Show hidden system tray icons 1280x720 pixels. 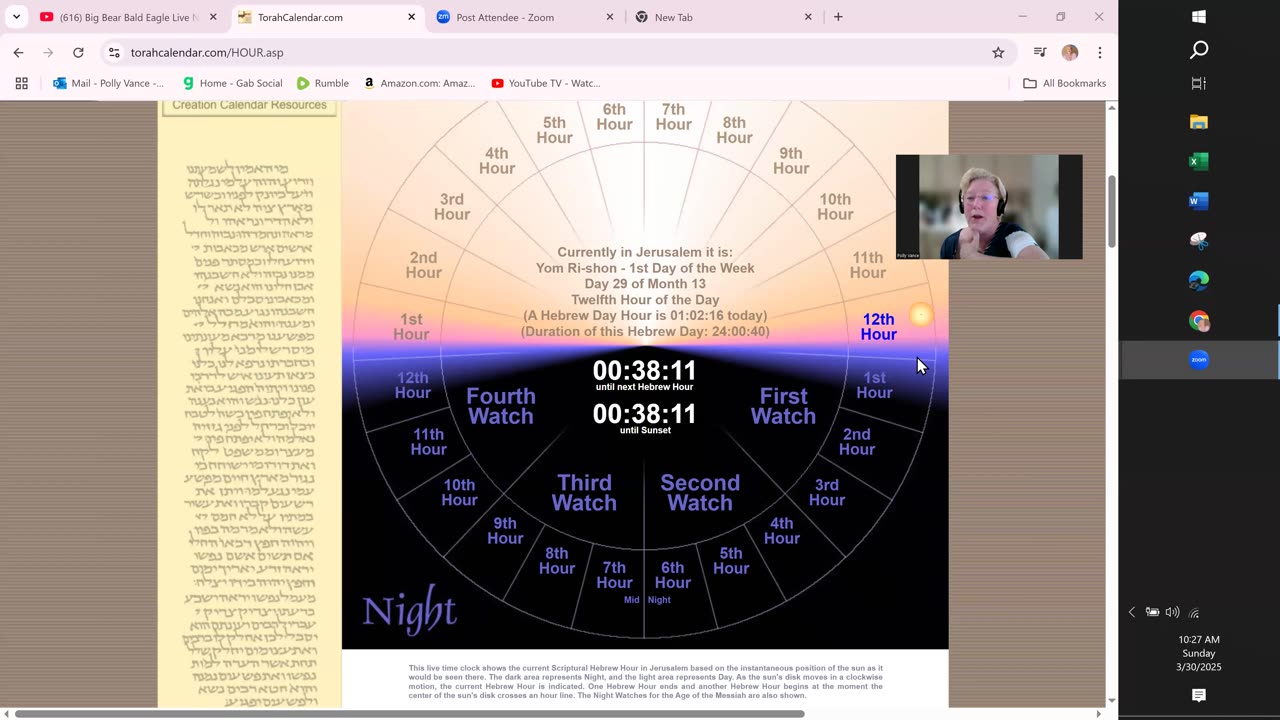1132,612
